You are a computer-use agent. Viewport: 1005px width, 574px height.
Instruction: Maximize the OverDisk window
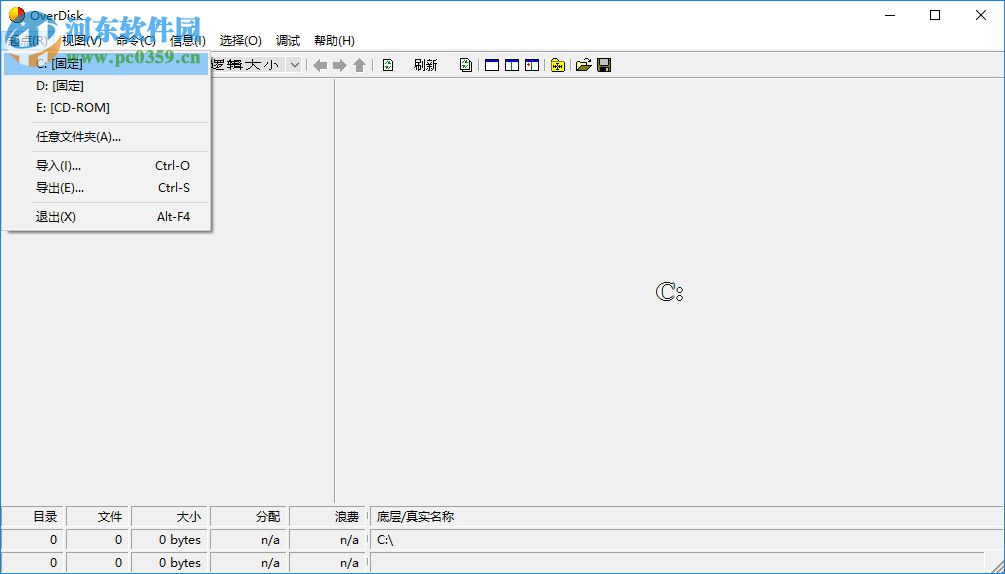(935, 15)
